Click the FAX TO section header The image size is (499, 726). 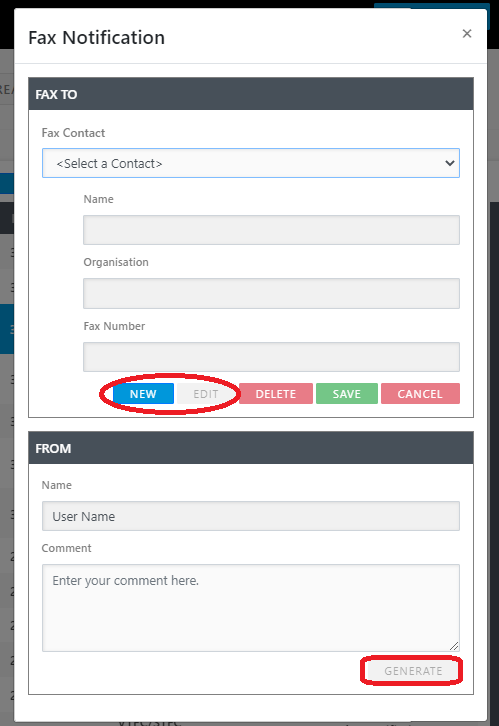pos(250,94)
